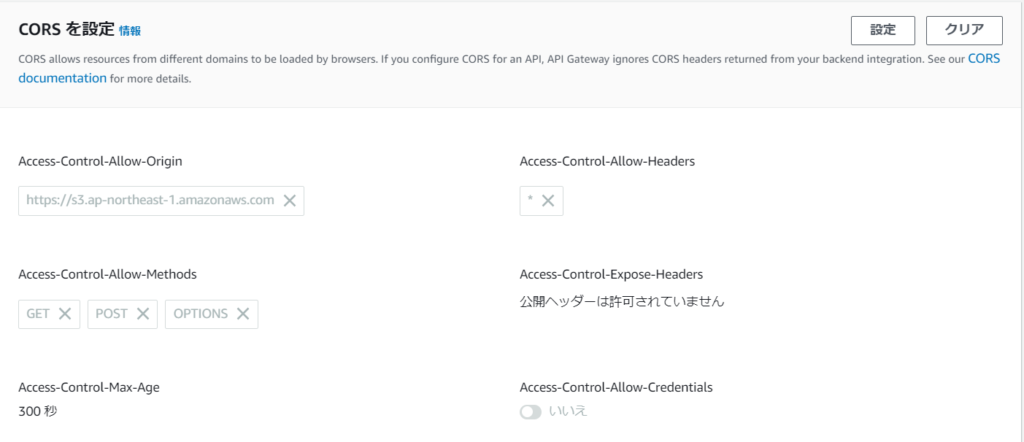Click the POST method label

112,313
